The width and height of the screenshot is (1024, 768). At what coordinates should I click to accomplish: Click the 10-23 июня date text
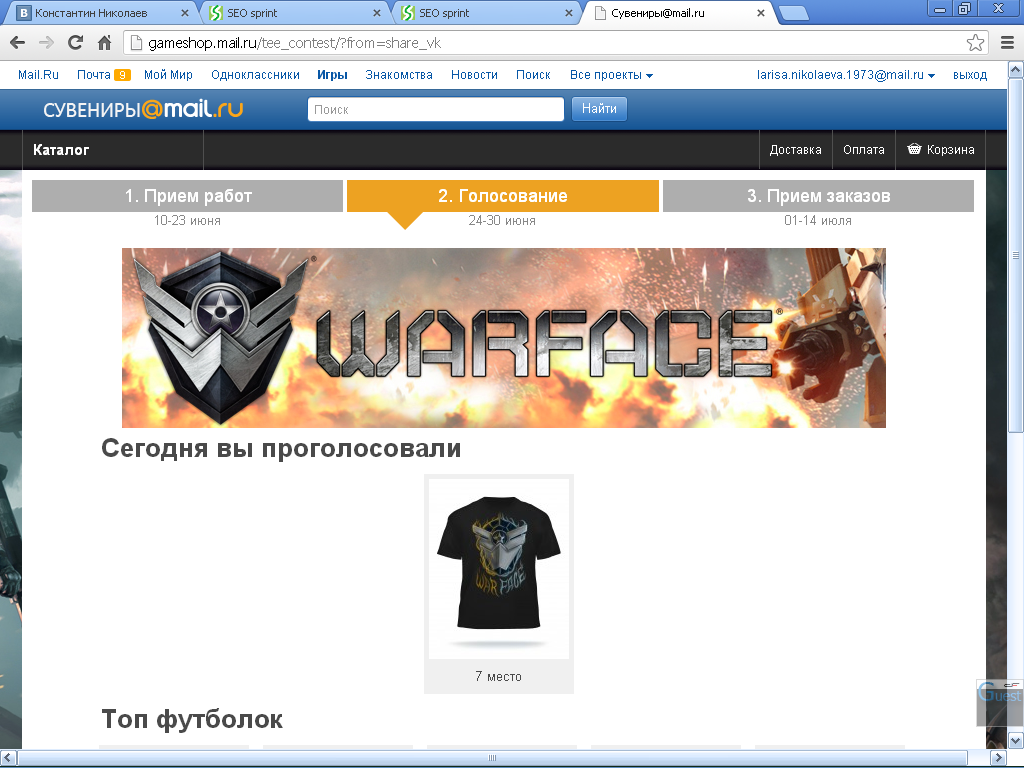point(187,221)
